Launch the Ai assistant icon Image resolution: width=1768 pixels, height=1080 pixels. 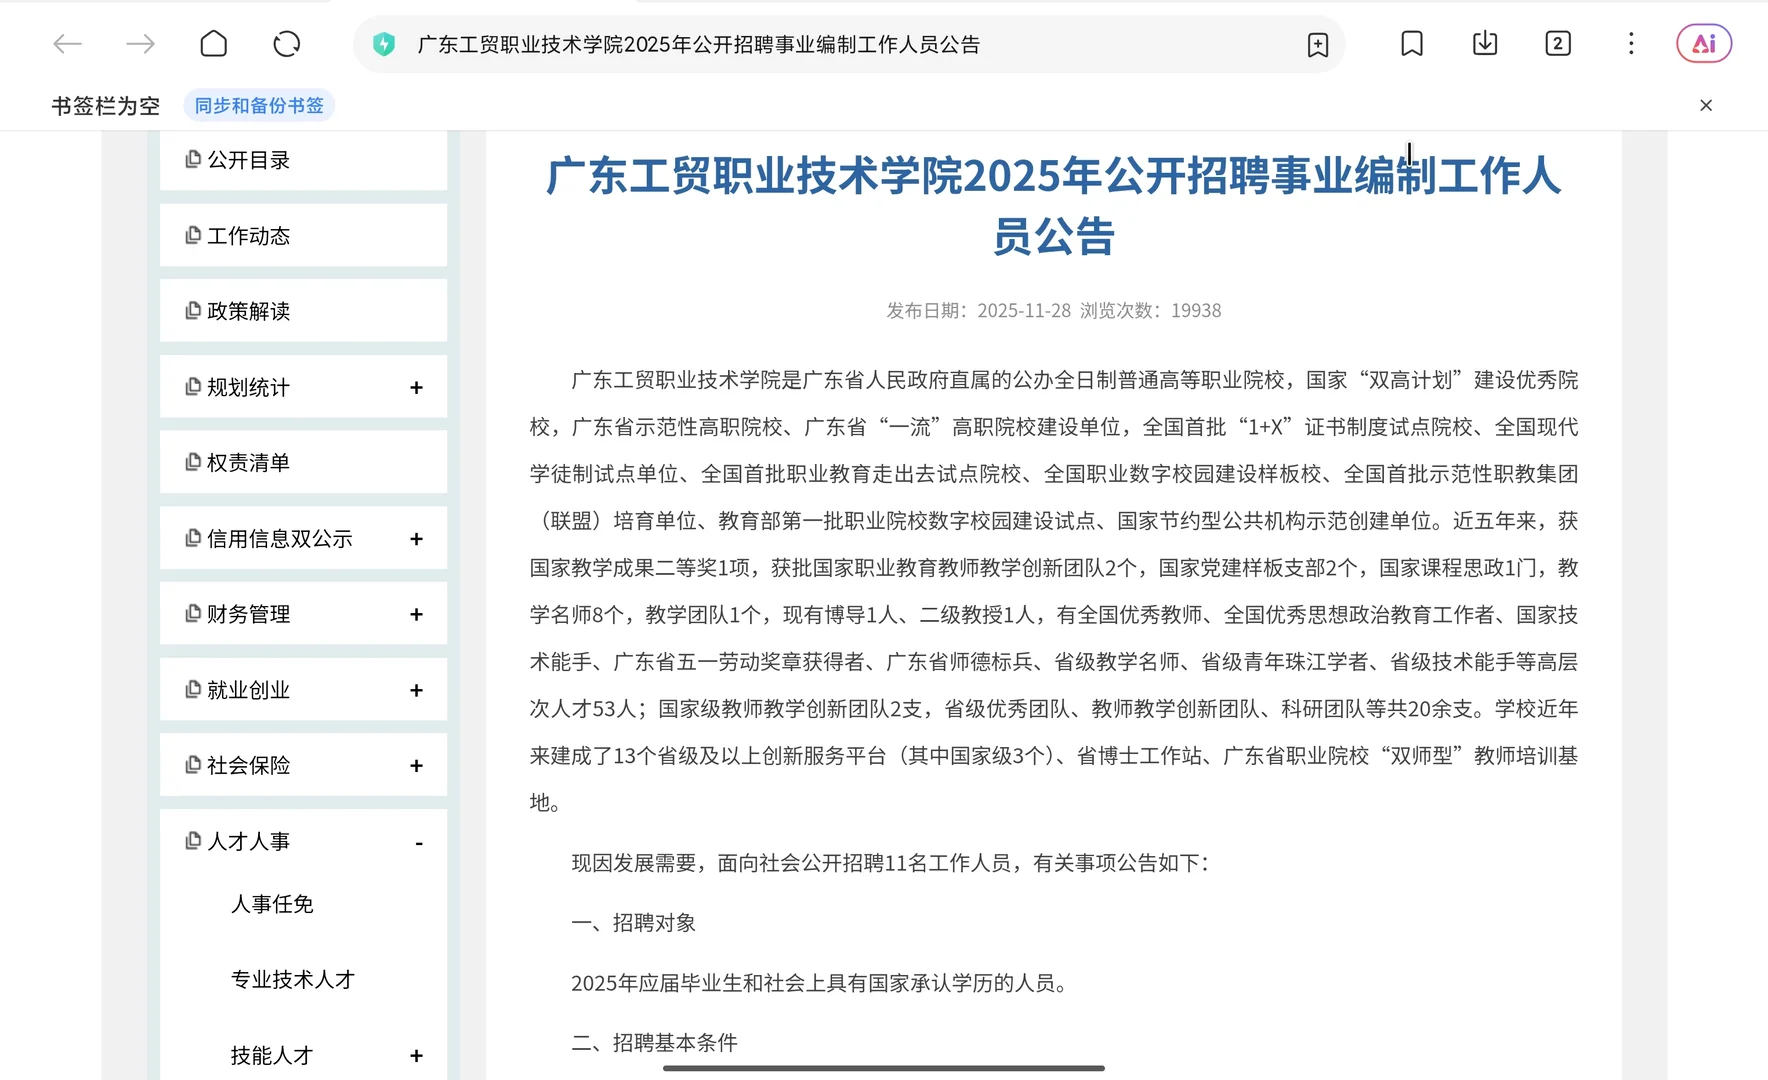pyautogui.click(x=1703, y=43)
